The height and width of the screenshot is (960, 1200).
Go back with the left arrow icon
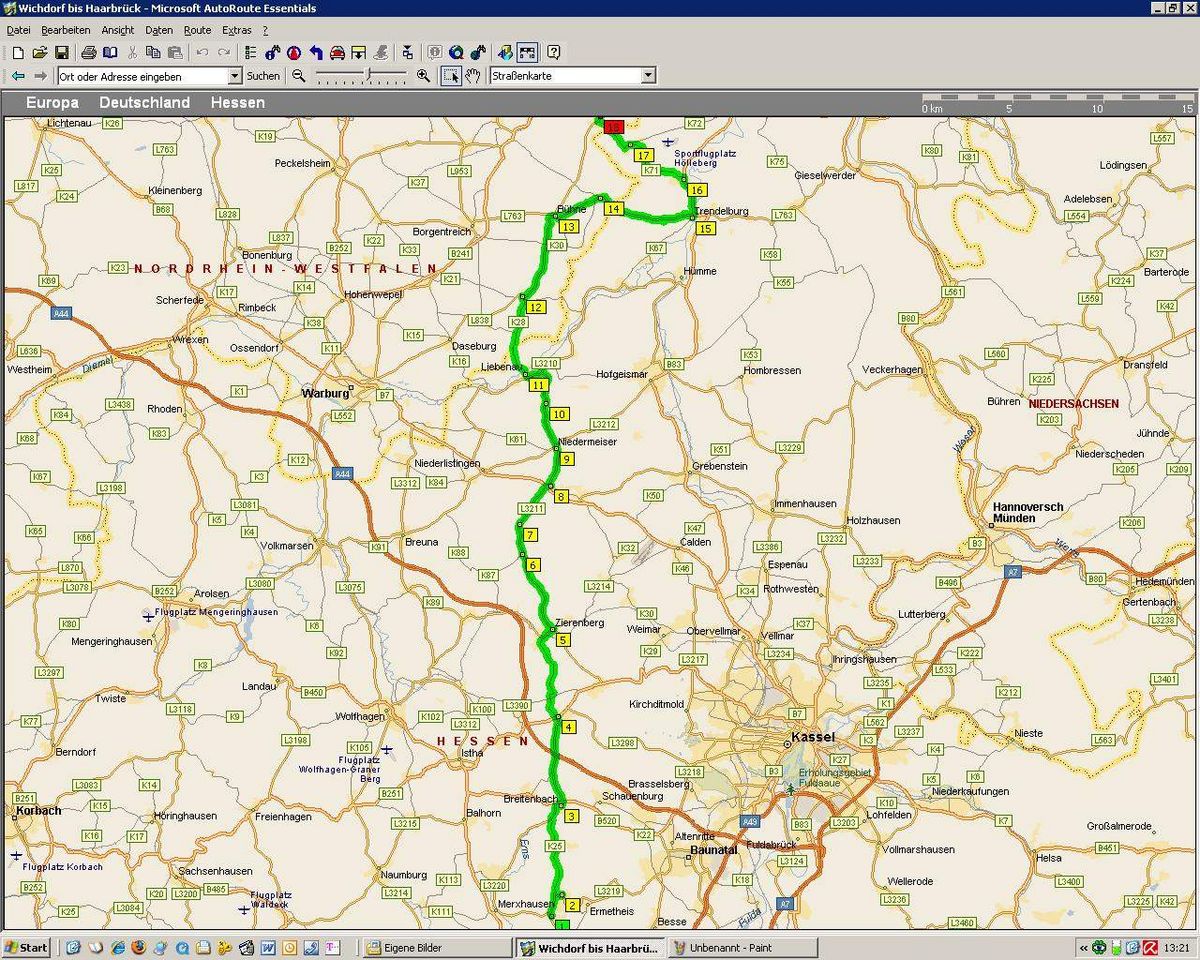18,76
